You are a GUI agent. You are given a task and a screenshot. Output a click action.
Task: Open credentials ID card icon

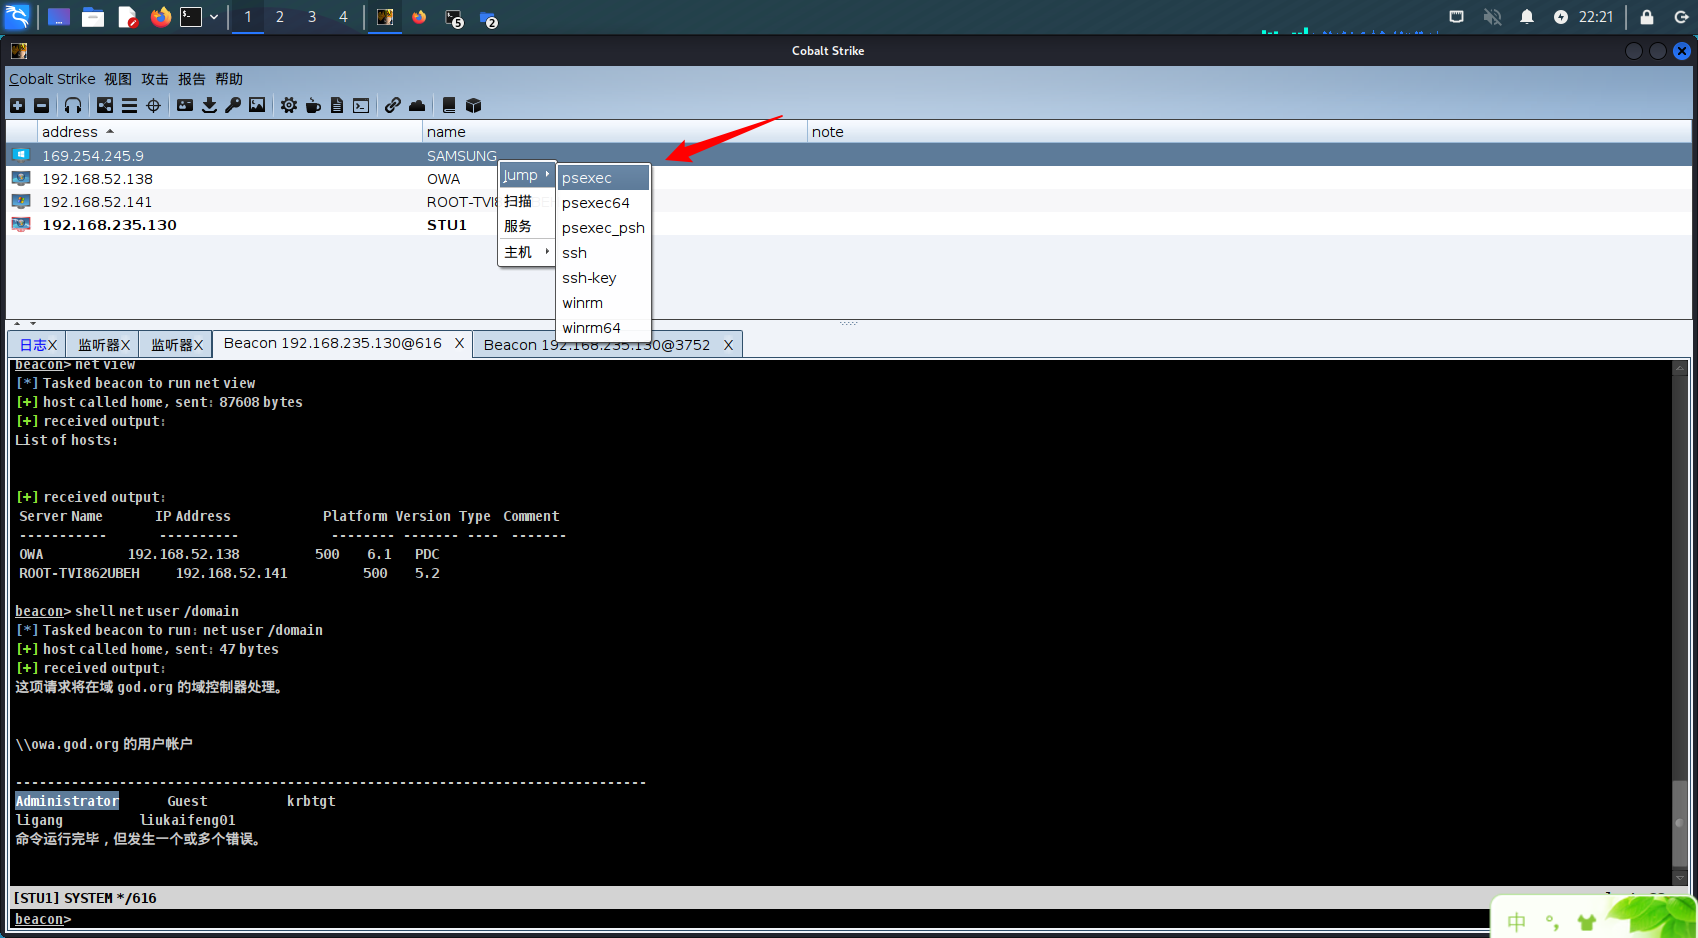[x=185, y=105]
